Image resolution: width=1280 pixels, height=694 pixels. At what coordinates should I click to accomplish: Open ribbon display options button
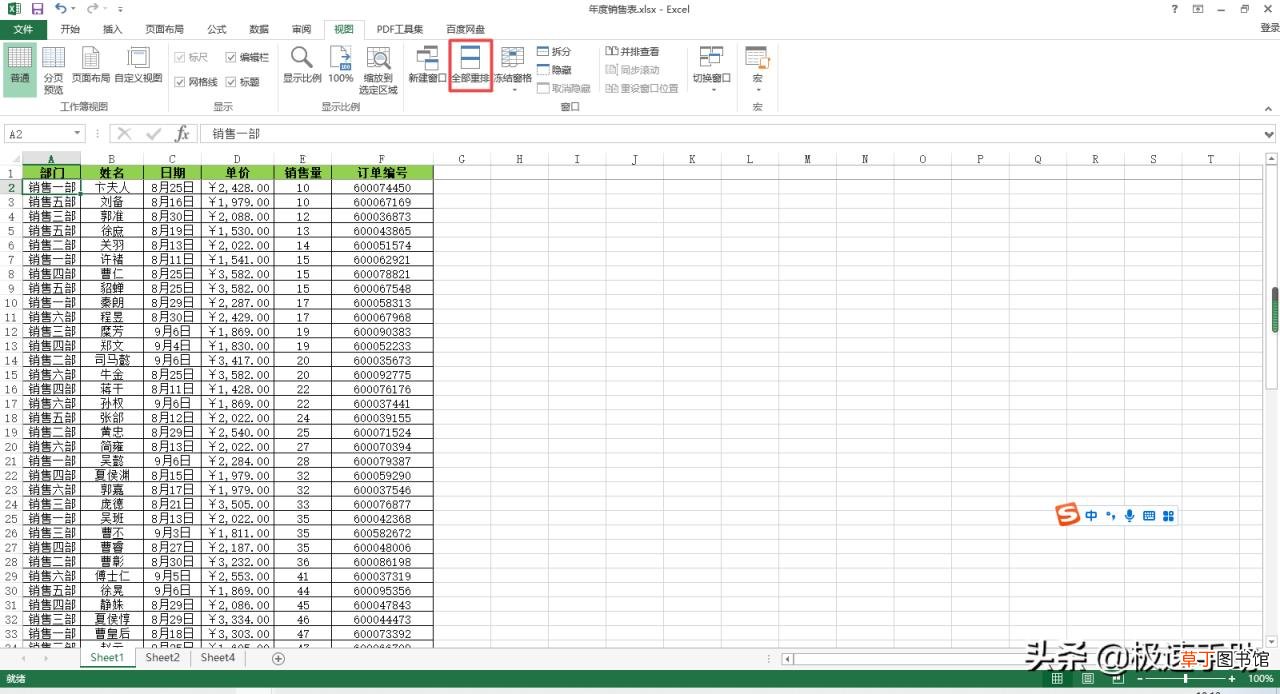click(1199, 9)
